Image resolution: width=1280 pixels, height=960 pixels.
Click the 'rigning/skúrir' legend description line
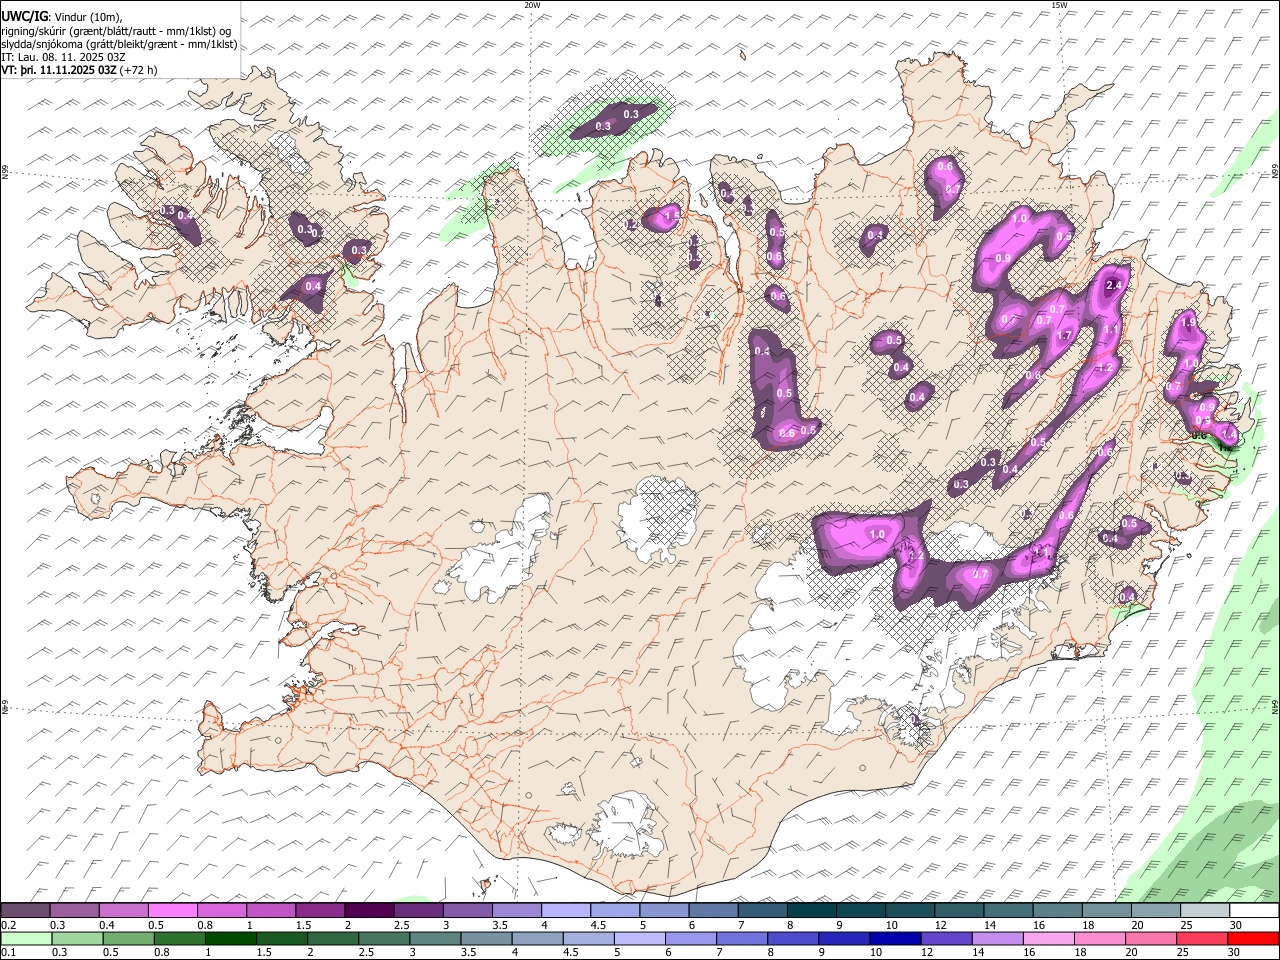point(116,31)
